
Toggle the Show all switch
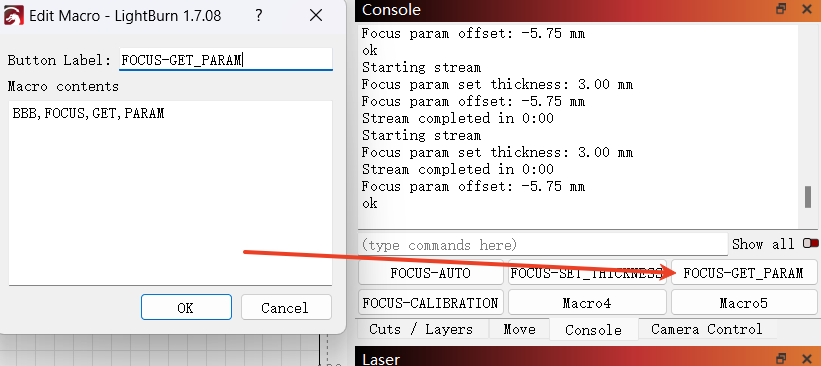point(811,243)
